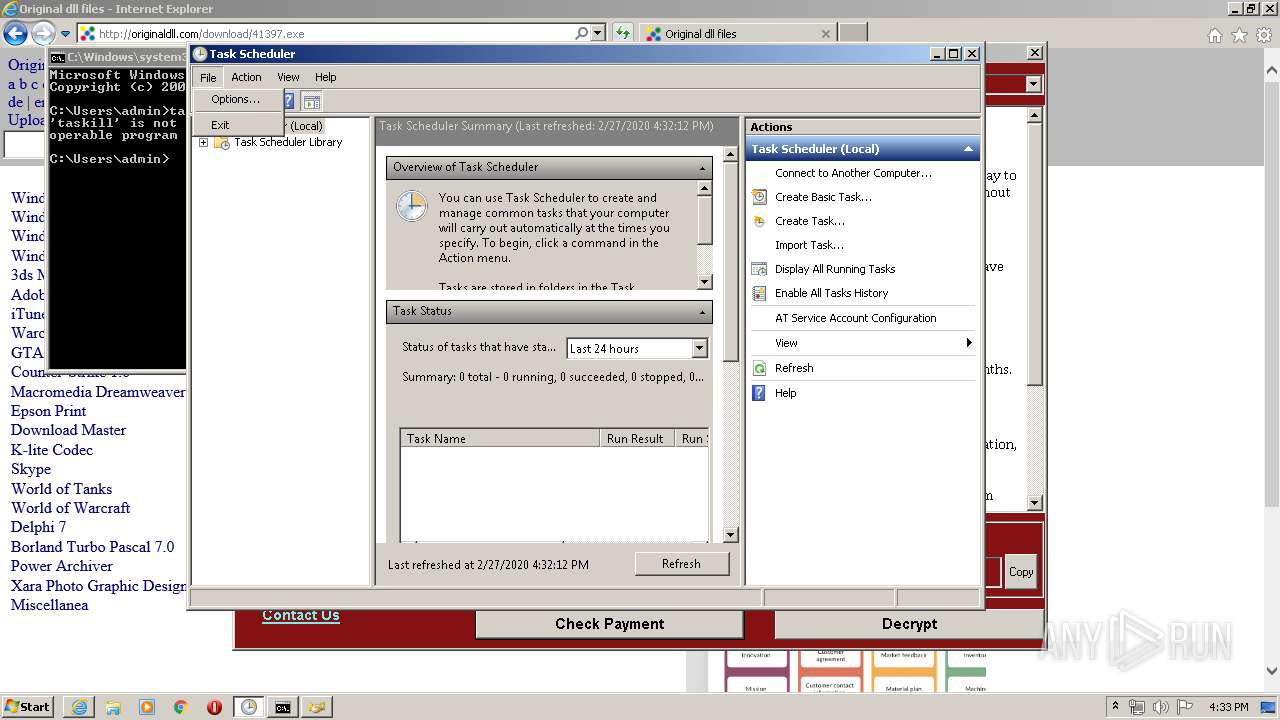Open the Internet Explorer Favorites star
This screenshot has height=720, width=1280.
(x=1239, y=35)
